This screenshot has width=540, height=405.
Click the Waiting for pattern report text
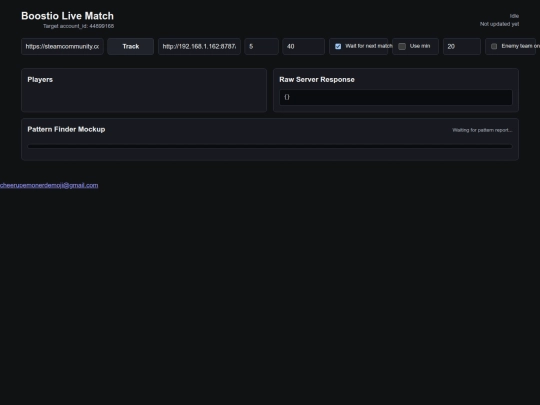[x=482, y=130]
